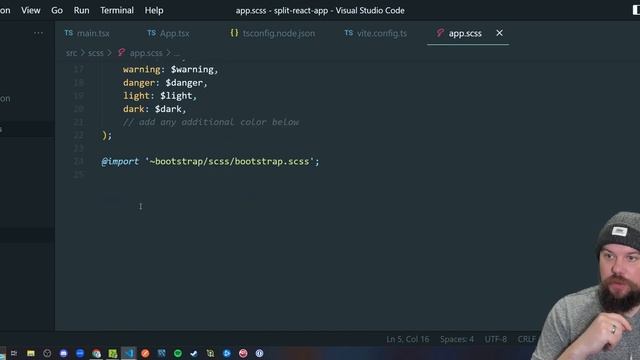Open the Run menu
640x360 pixels.
click(81, 10)
